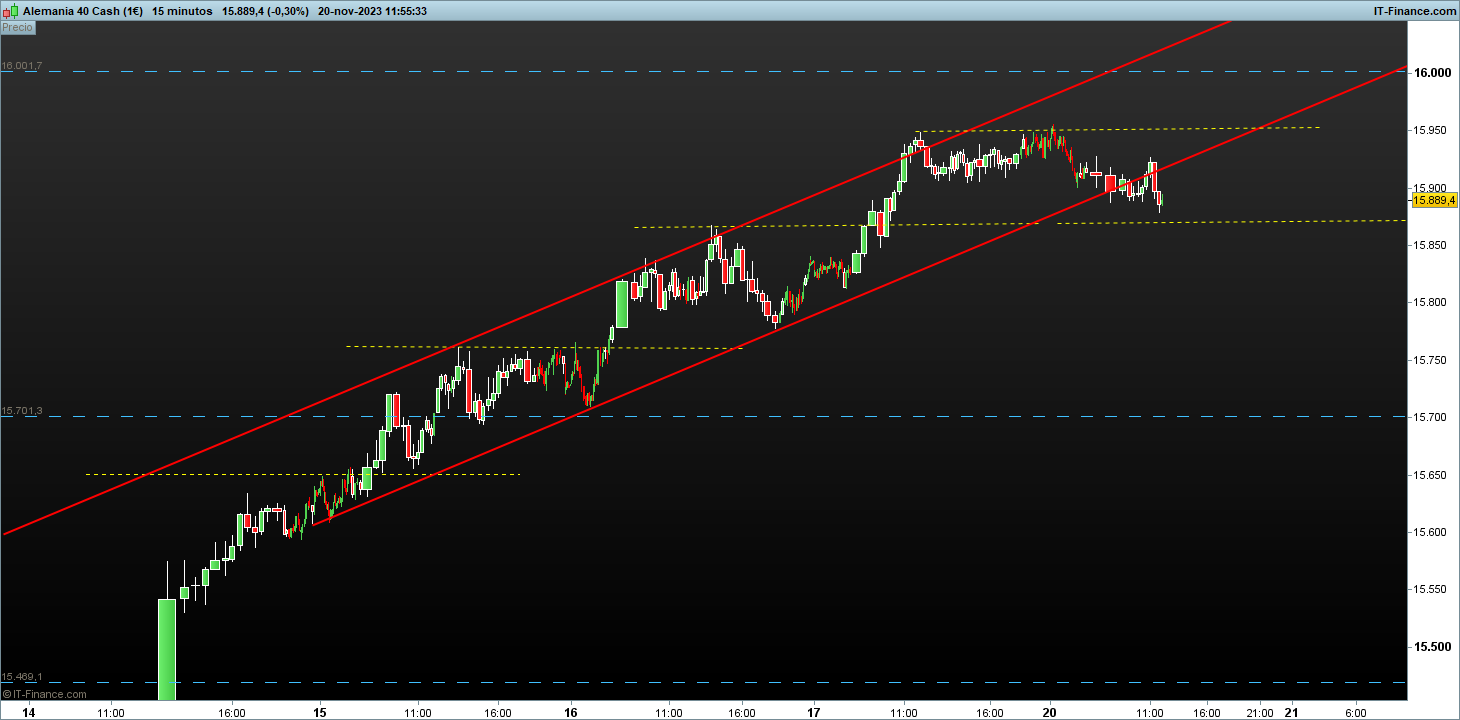Click the date label 14 on time axis
This screenshot has height=720, width=1460.
click(29, 713)
